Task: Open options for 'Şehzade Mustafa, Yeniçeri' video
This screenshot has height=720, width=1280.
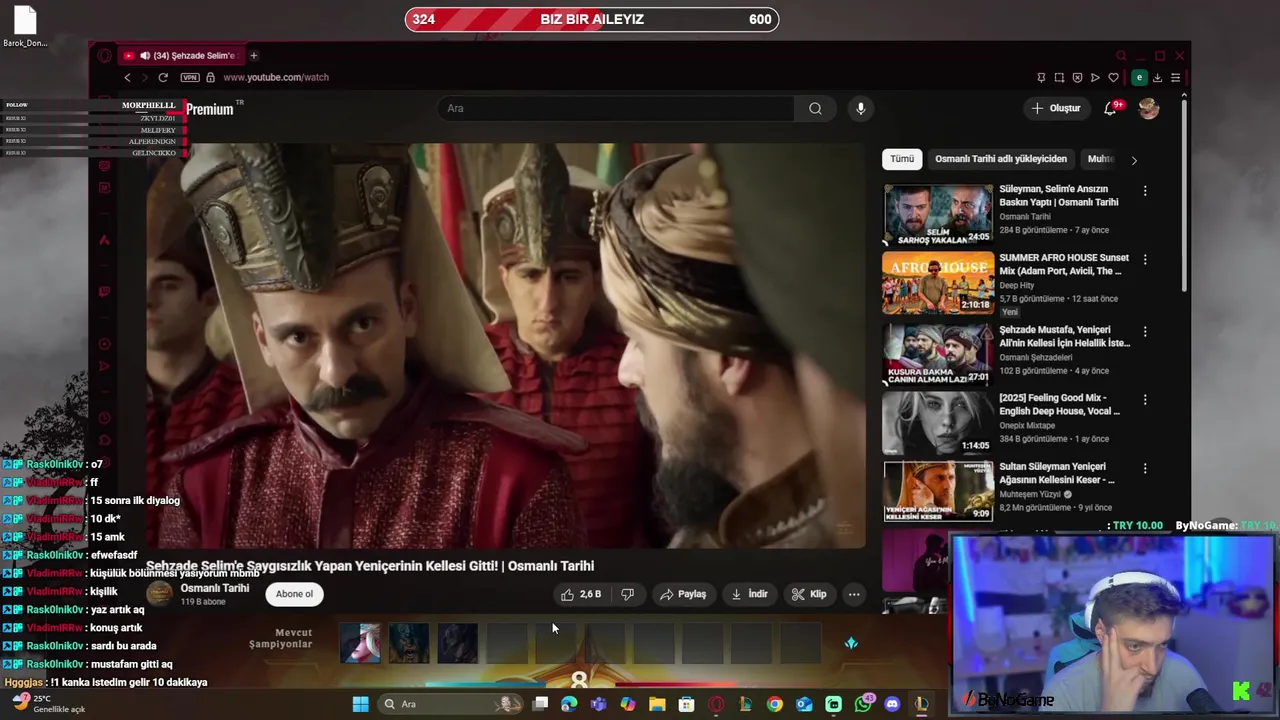Action: point(1145,331)
